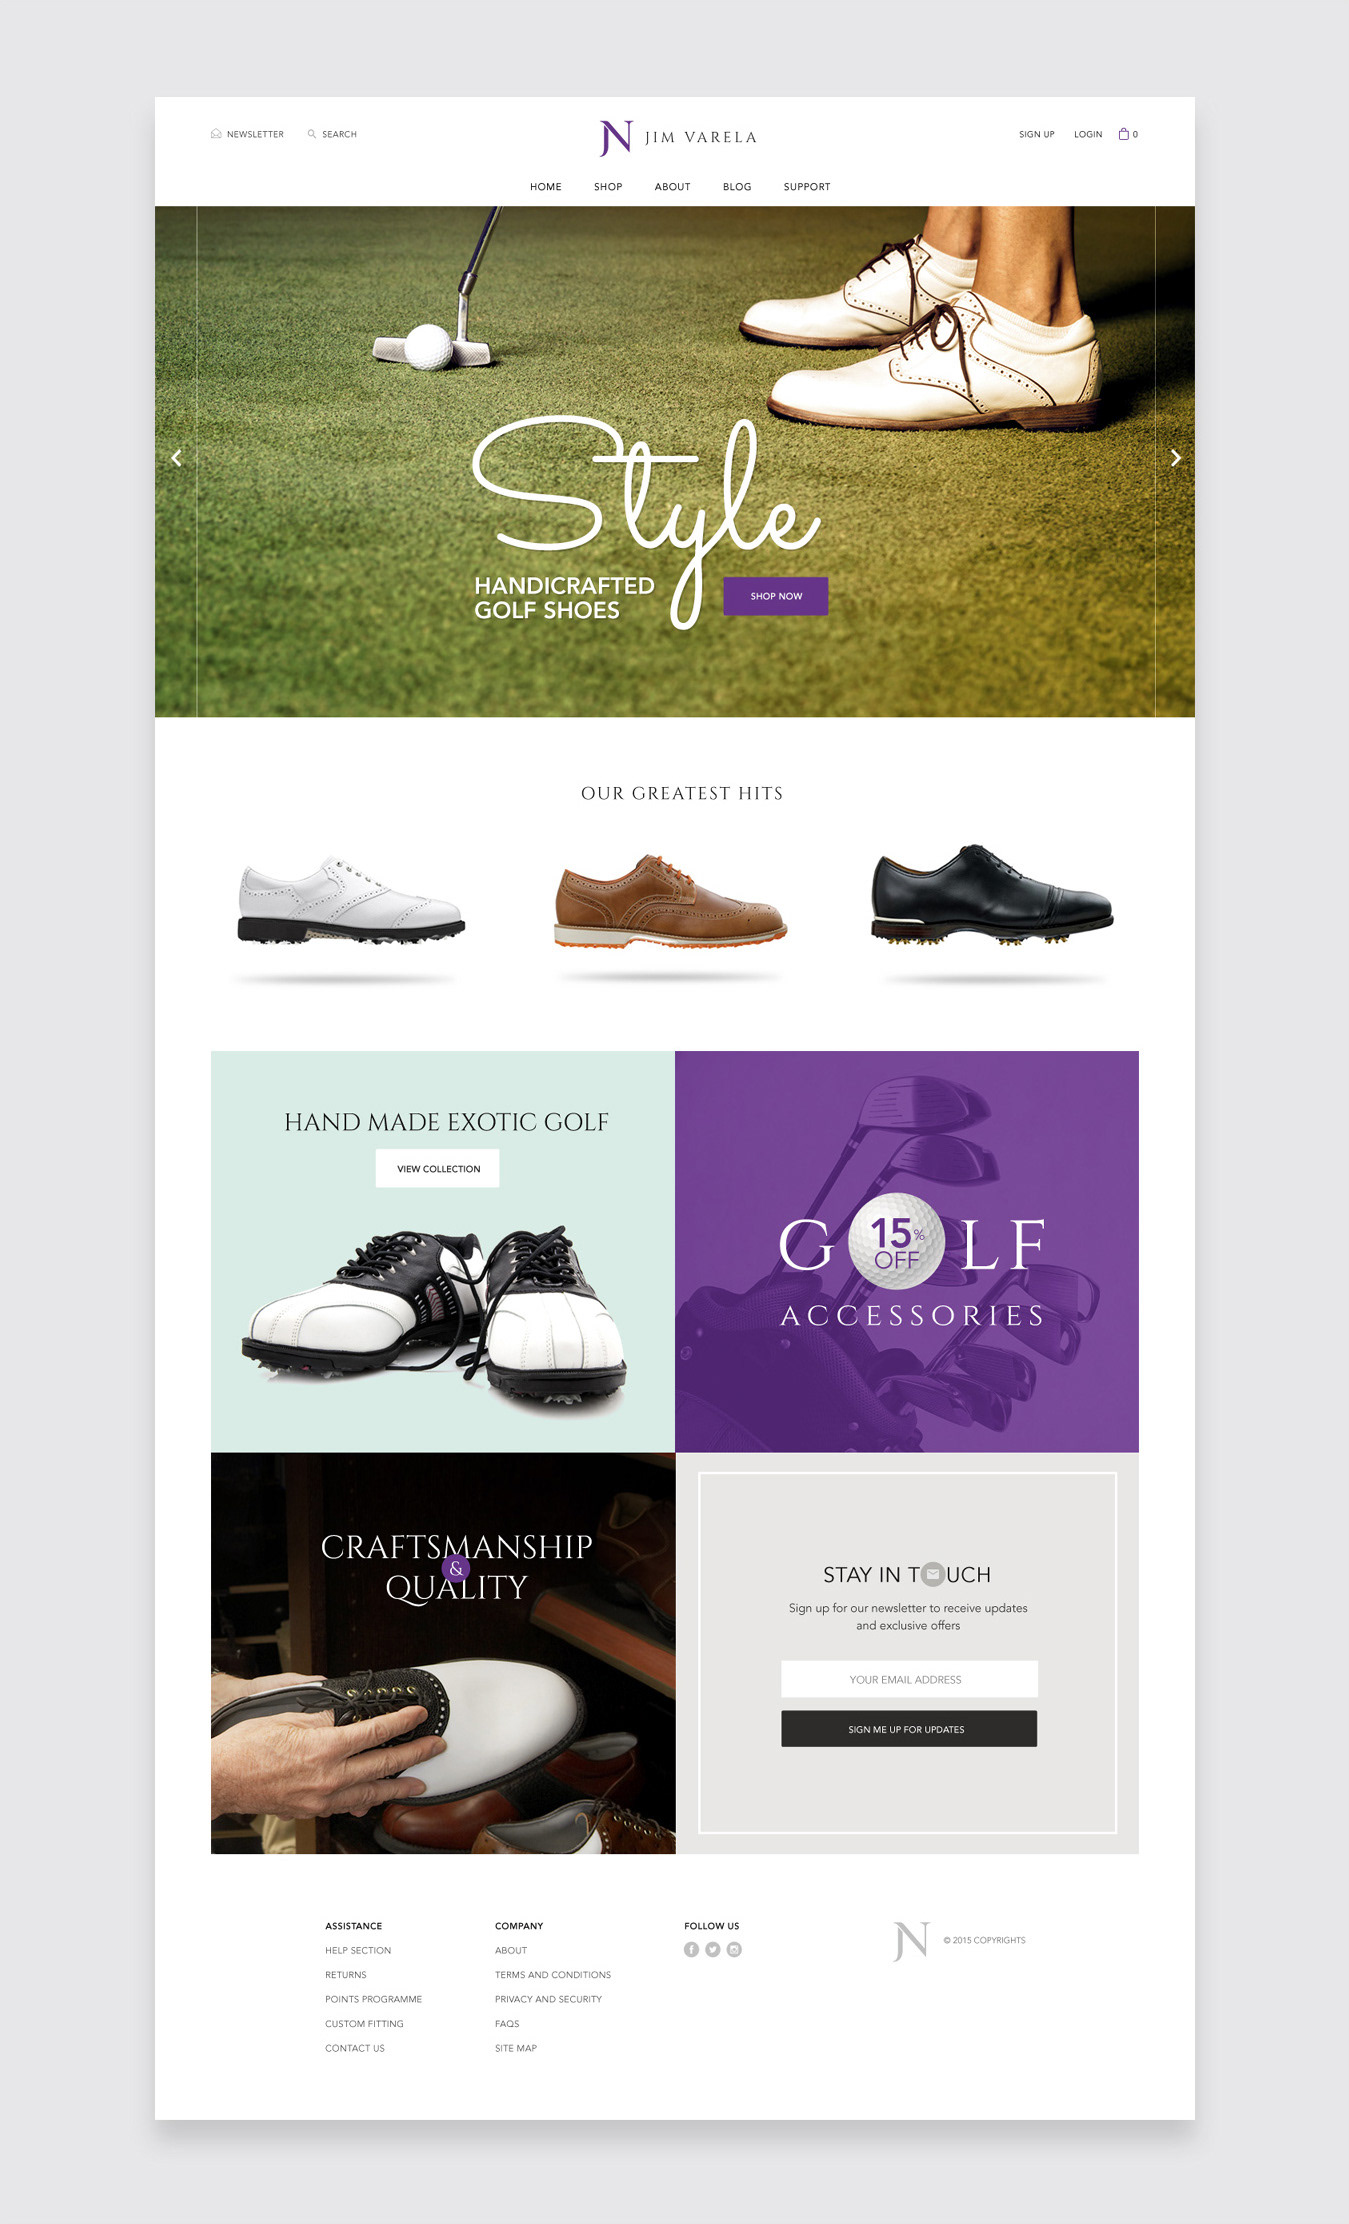1349x2224 pixels.
Task: Select the Support menu item
Action: [807, 187]
